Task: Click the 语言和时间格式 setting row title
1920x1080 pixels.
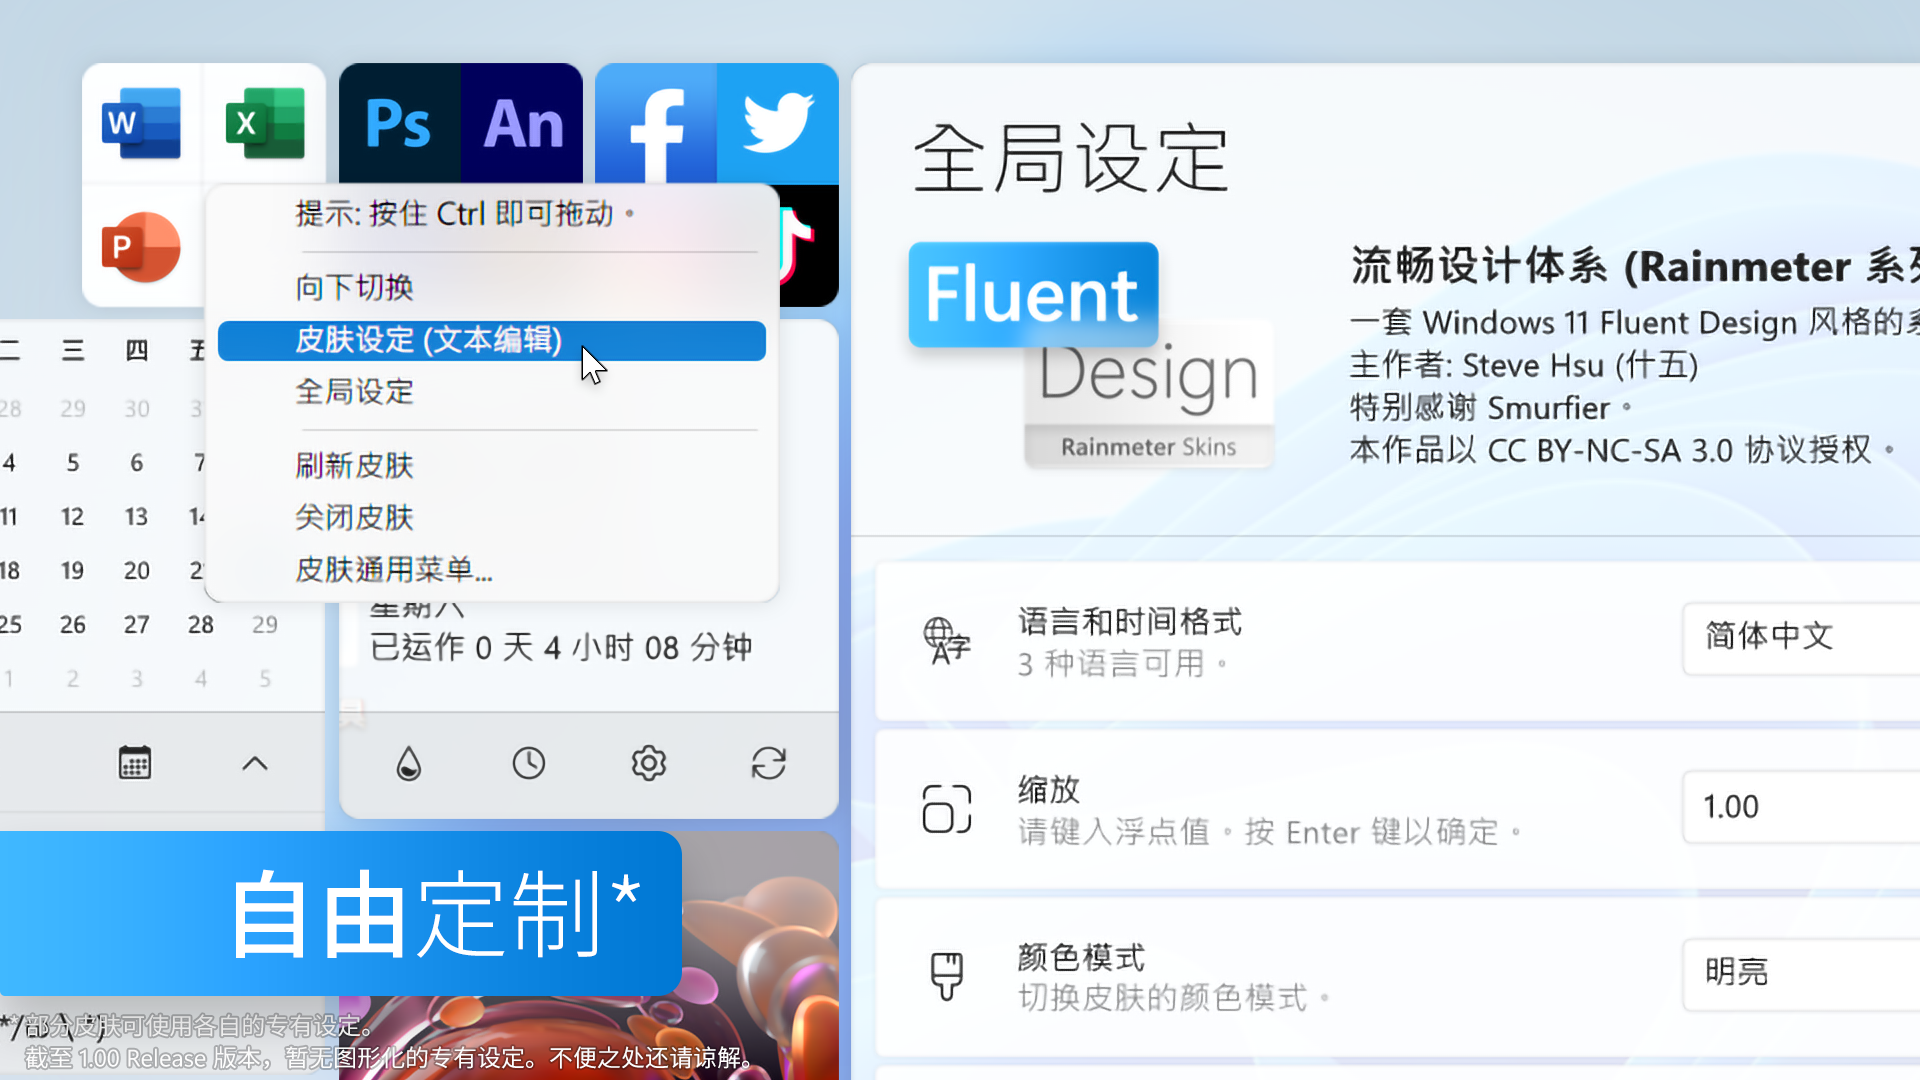Action: 1130,622
